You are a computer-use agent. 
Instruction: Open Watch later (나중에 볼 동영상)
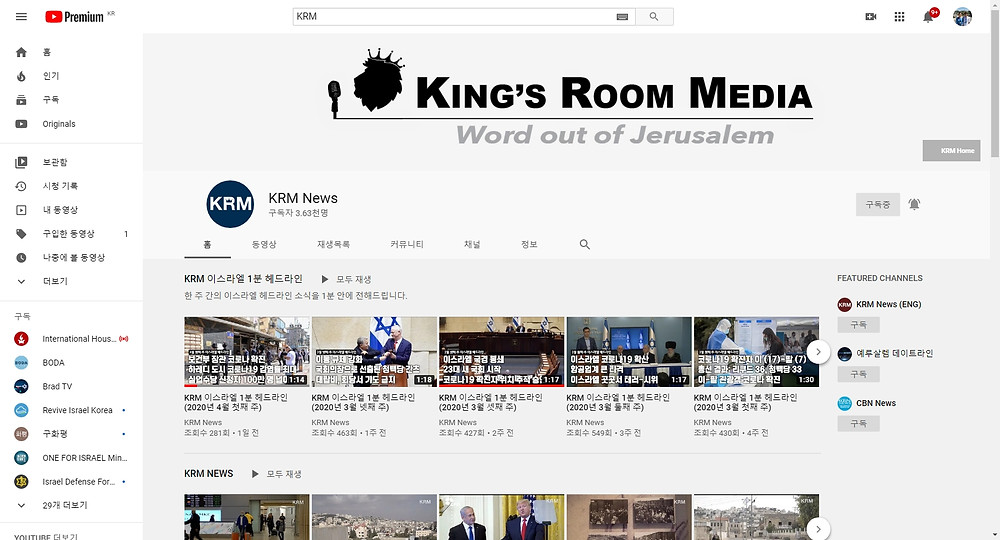point(71,258)
